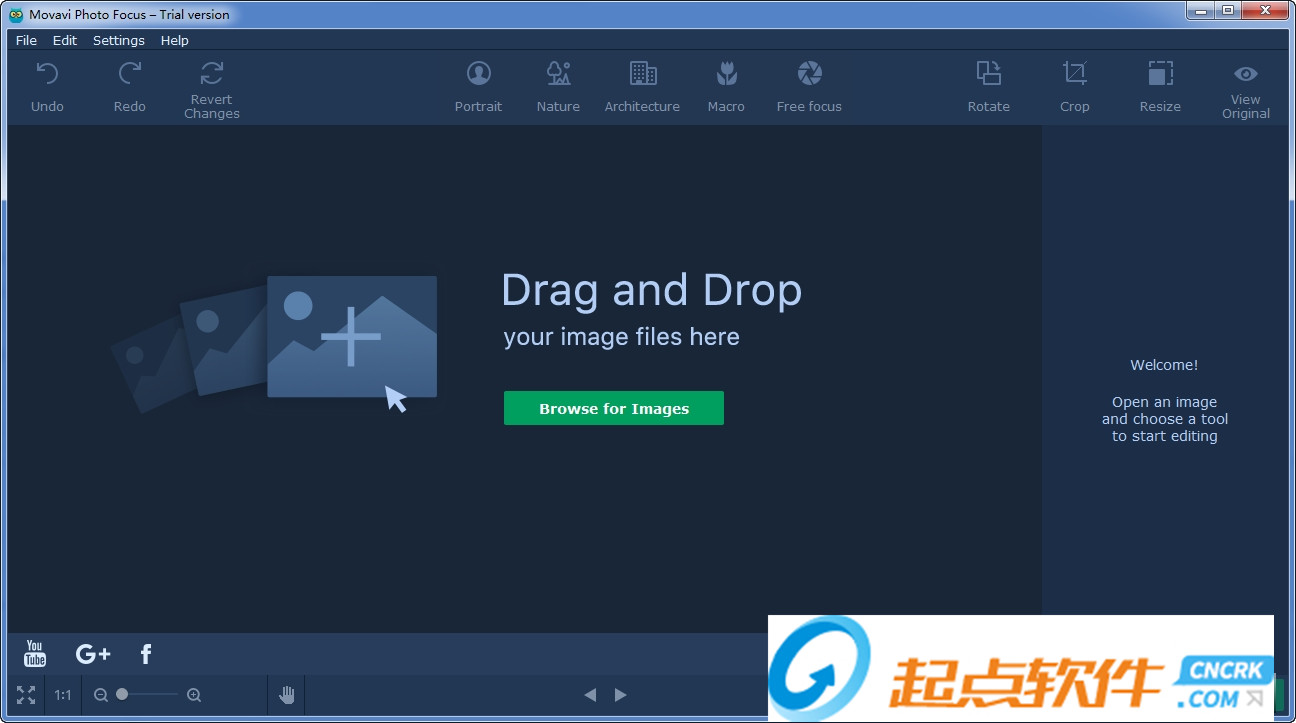Viewport: 1296px width, 723px height.
Task: Set zoom to 1:1 actual size
Action: tap(62, 694)
